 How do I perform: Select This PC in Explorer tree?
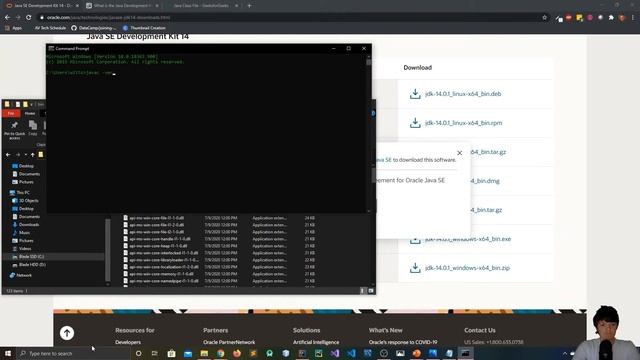pyautogui.click(x=19, y=193)
